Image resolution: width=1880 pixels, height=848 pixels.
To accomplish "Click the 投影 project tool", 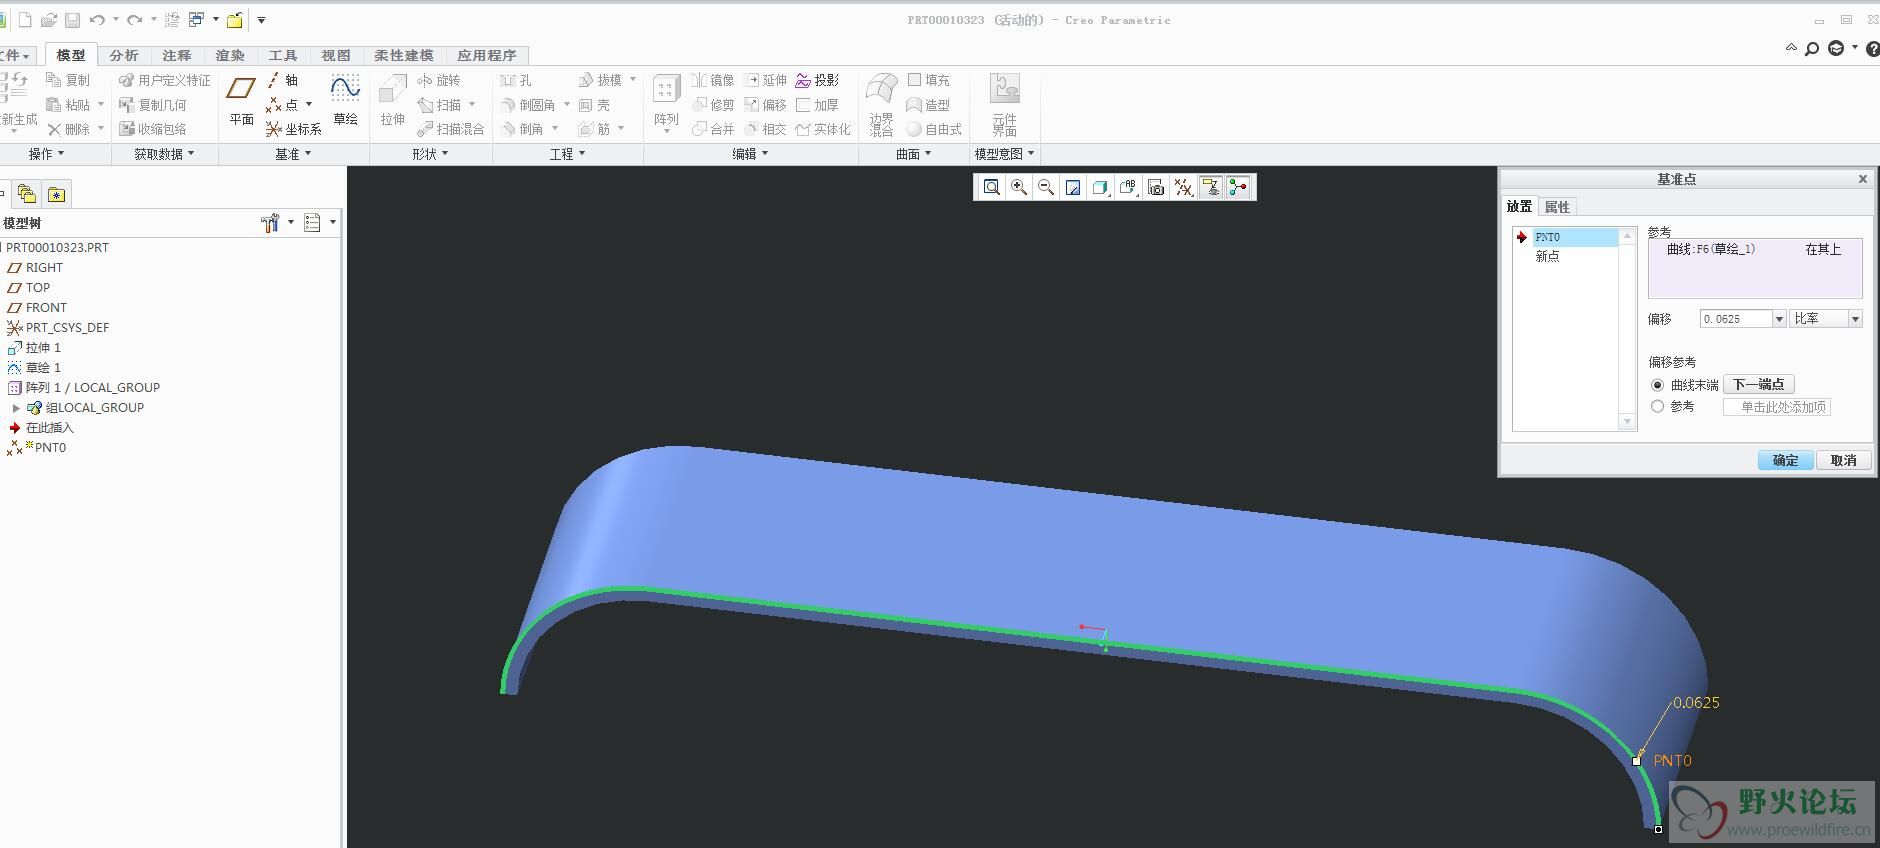I will click(817, 80).
